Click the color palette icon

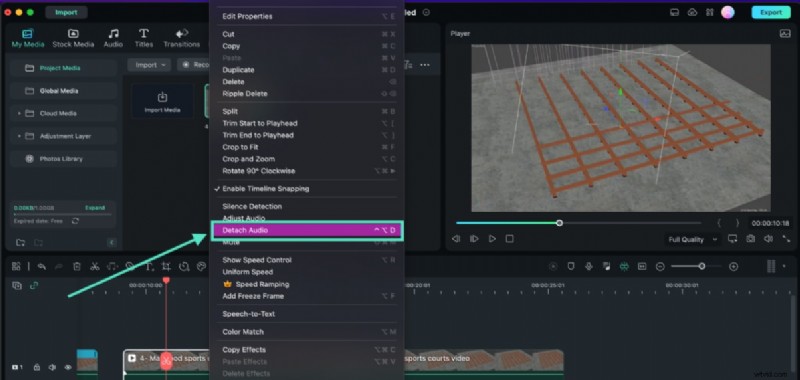pos(201,266)
